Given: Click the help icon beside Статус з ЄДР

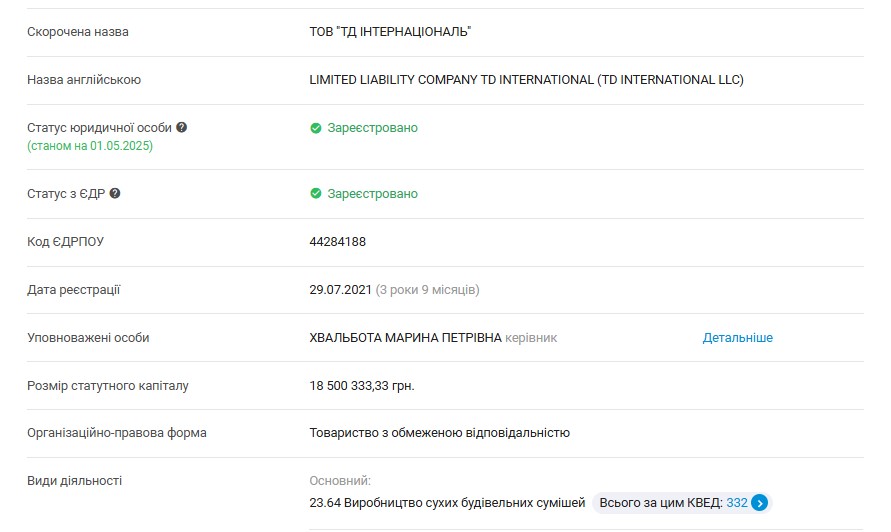Looking at the screenshot, I should (x=115, y=193).
